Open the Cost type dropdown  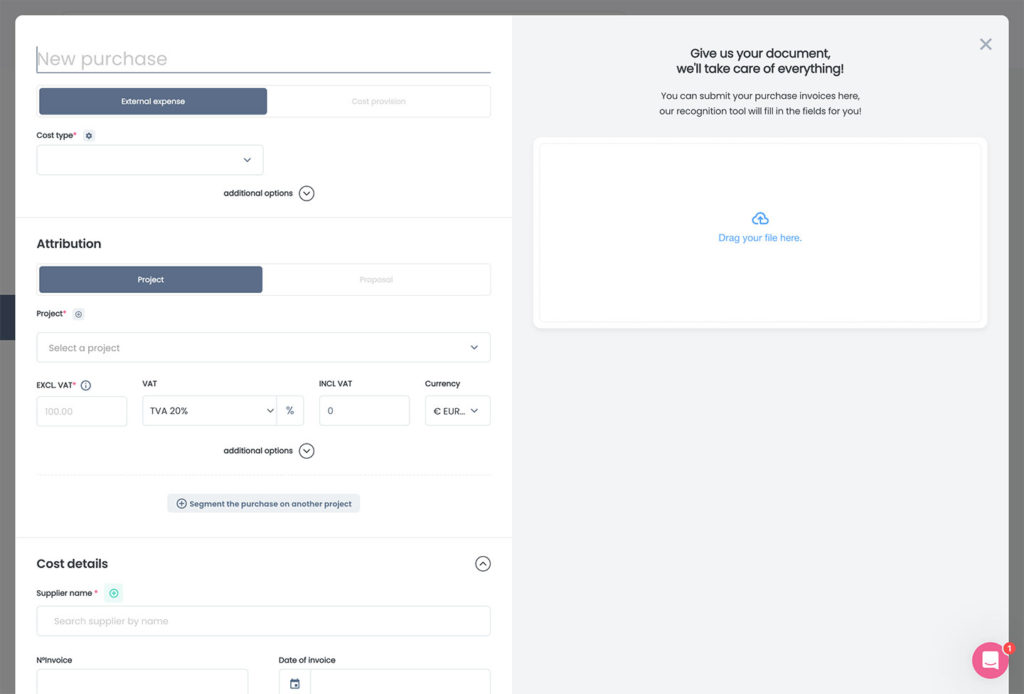[x=150, y=160]
